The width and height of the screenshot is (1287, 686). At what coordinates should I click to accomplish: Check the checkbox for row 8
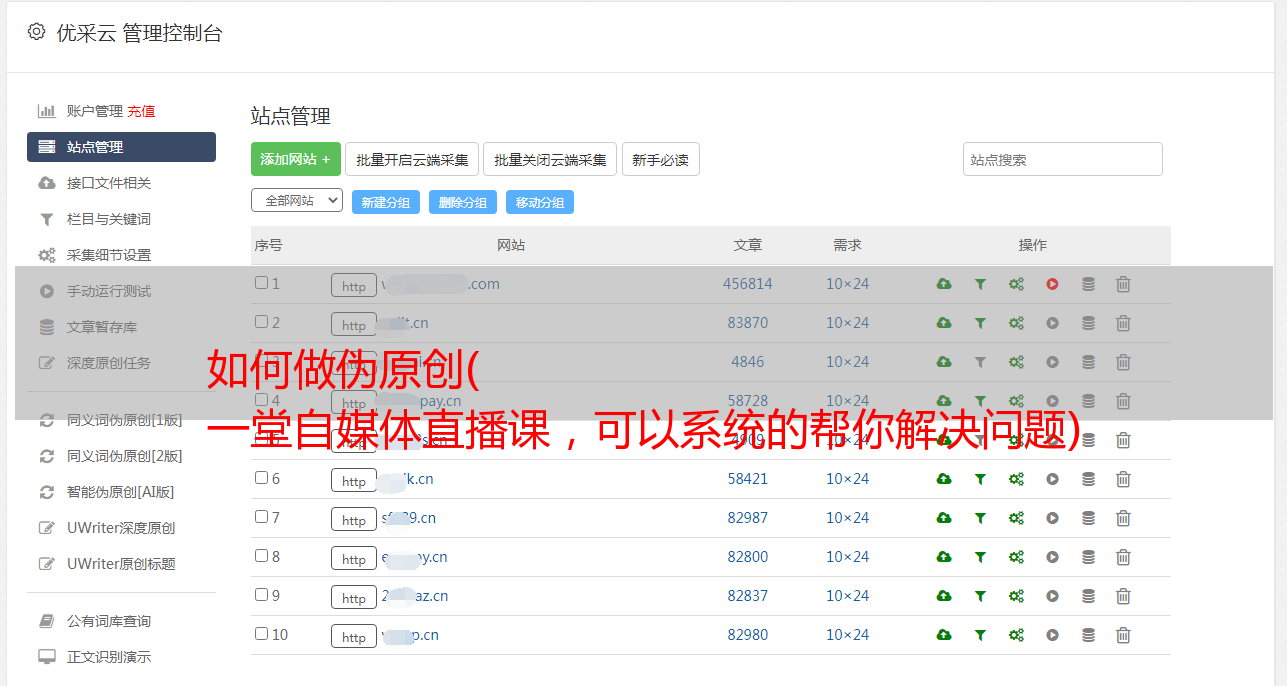tap(261, 556)
